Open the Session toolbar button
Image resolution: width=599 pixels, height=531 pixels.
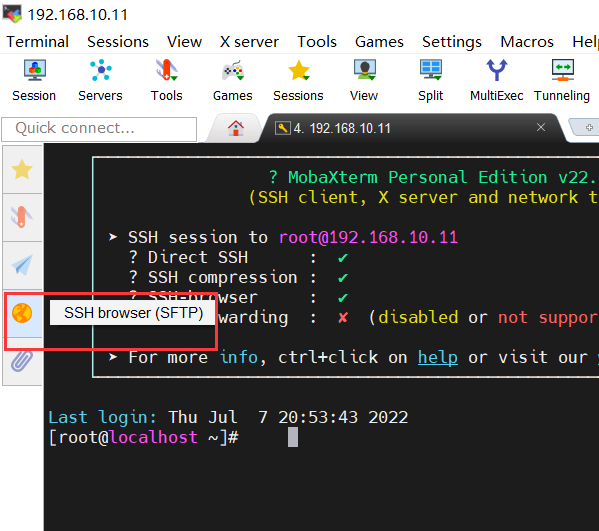[34, 81]
